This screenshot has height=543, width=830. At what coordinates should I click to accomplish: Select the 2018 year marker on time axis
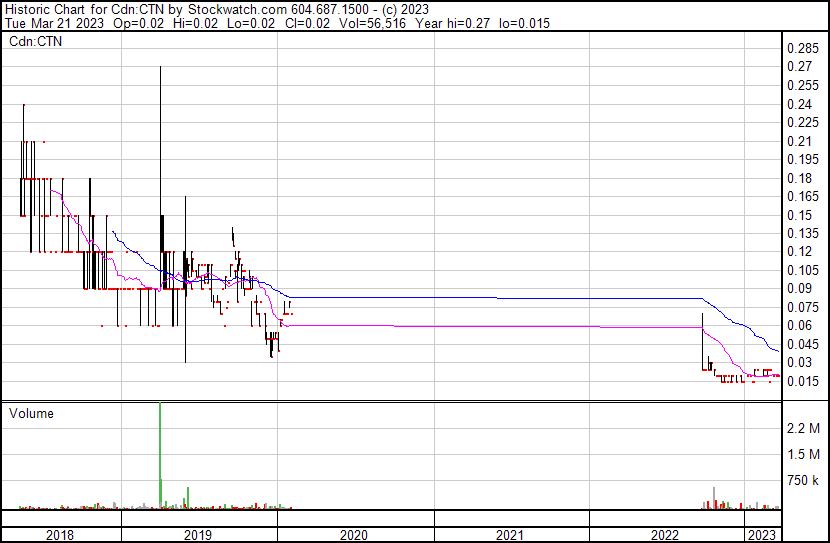[62, 534]
